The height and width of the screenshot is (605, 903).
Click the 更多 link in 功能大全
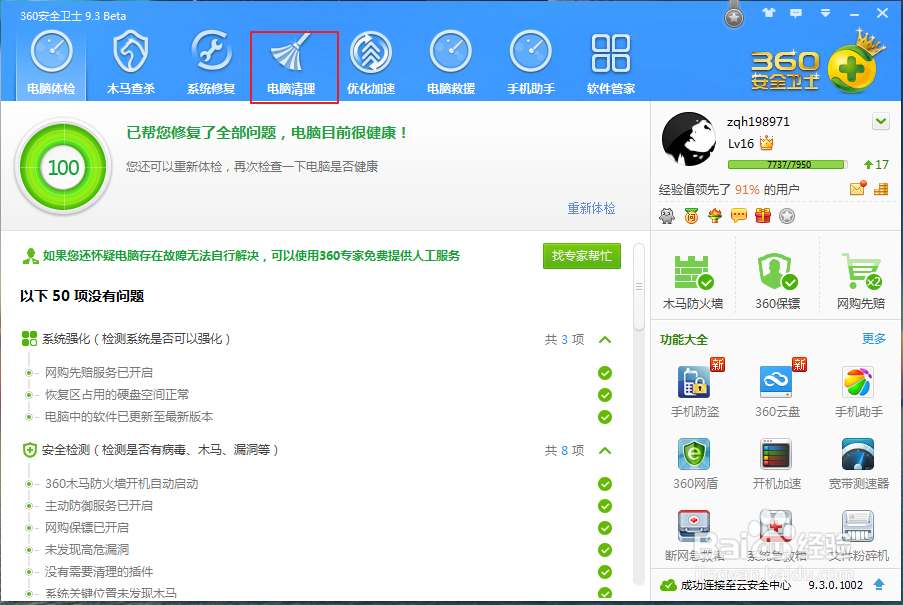[874, 338]
